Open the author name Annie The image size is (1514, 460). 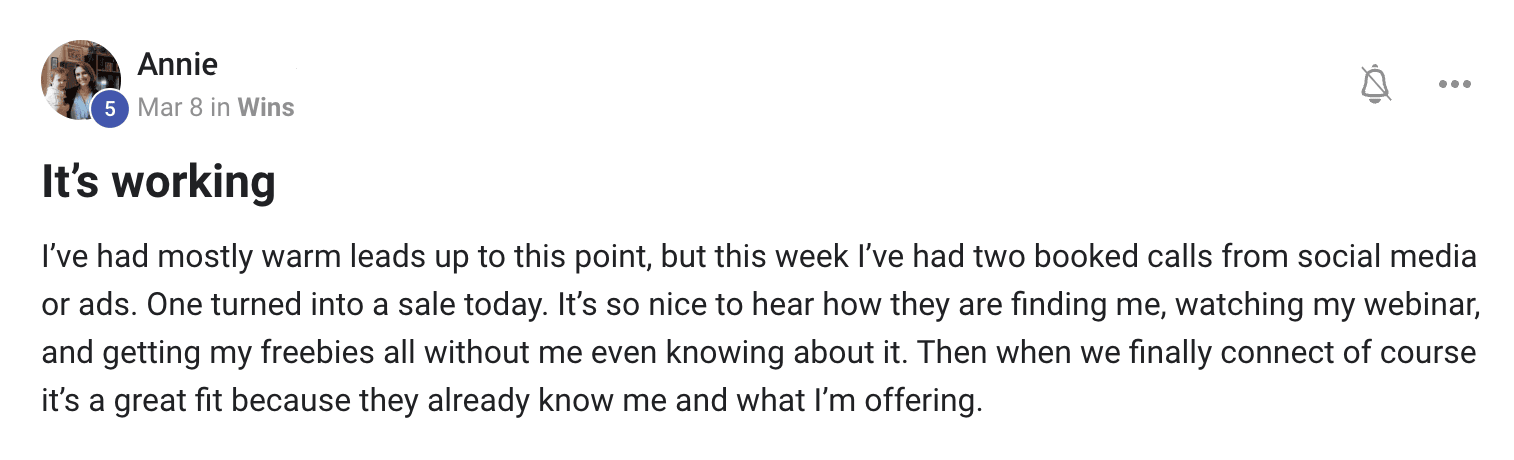(x=177, y=65)
